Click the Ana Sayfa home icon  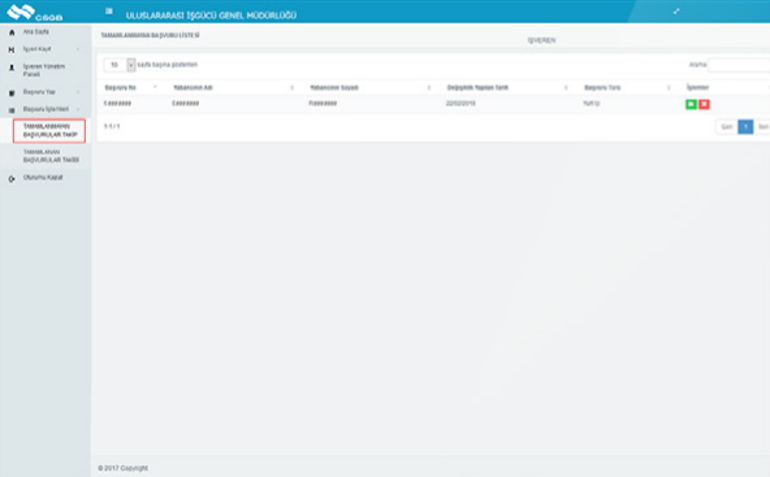coord(11,32)
